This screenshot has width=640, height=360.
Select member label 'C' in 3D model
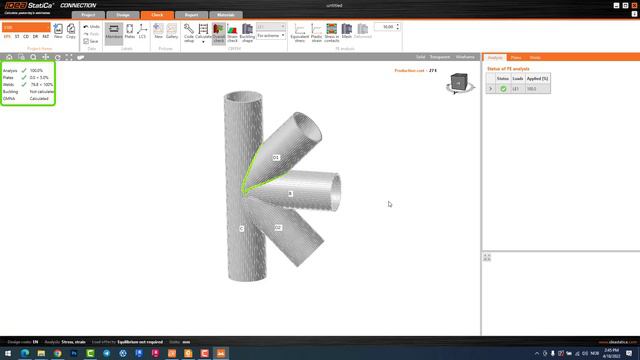pos(242,229)
